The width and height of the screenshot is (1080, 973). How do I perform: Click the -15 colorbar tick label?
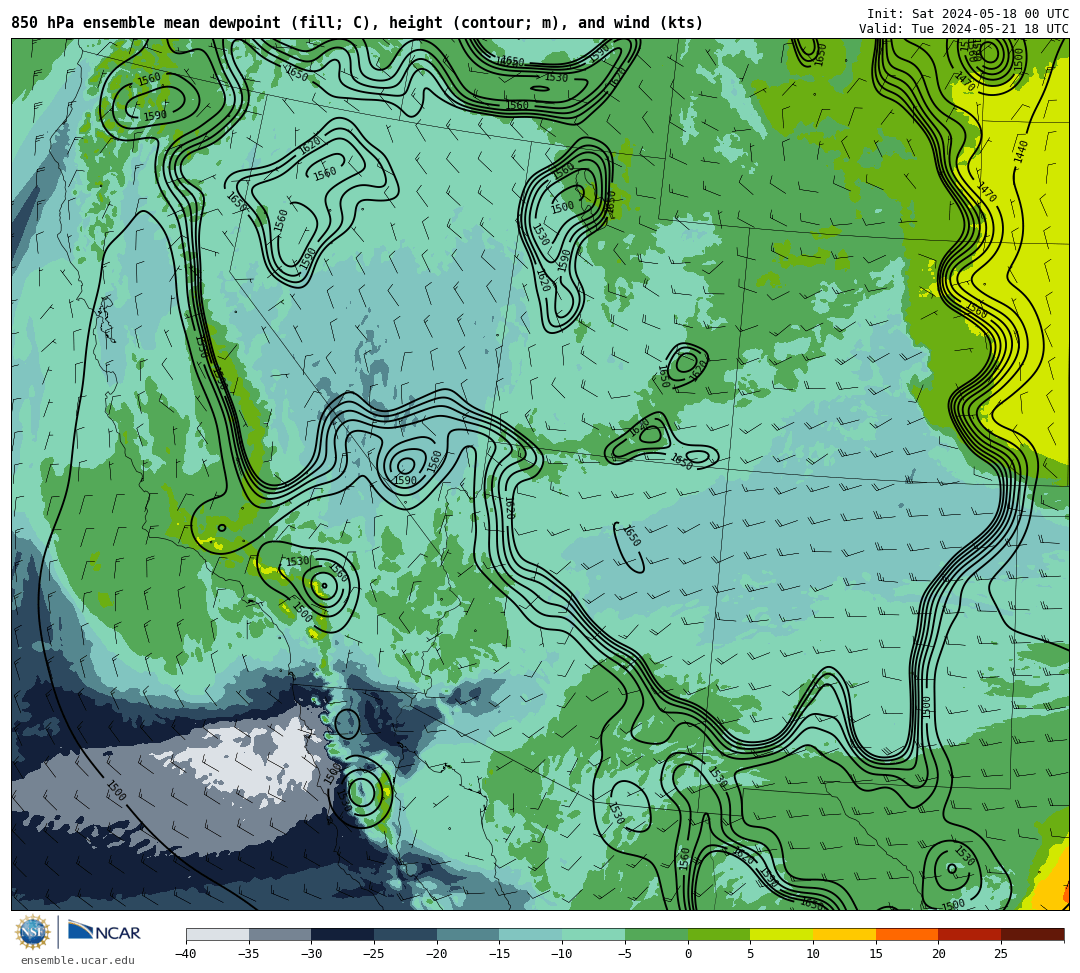pos(499,954)
